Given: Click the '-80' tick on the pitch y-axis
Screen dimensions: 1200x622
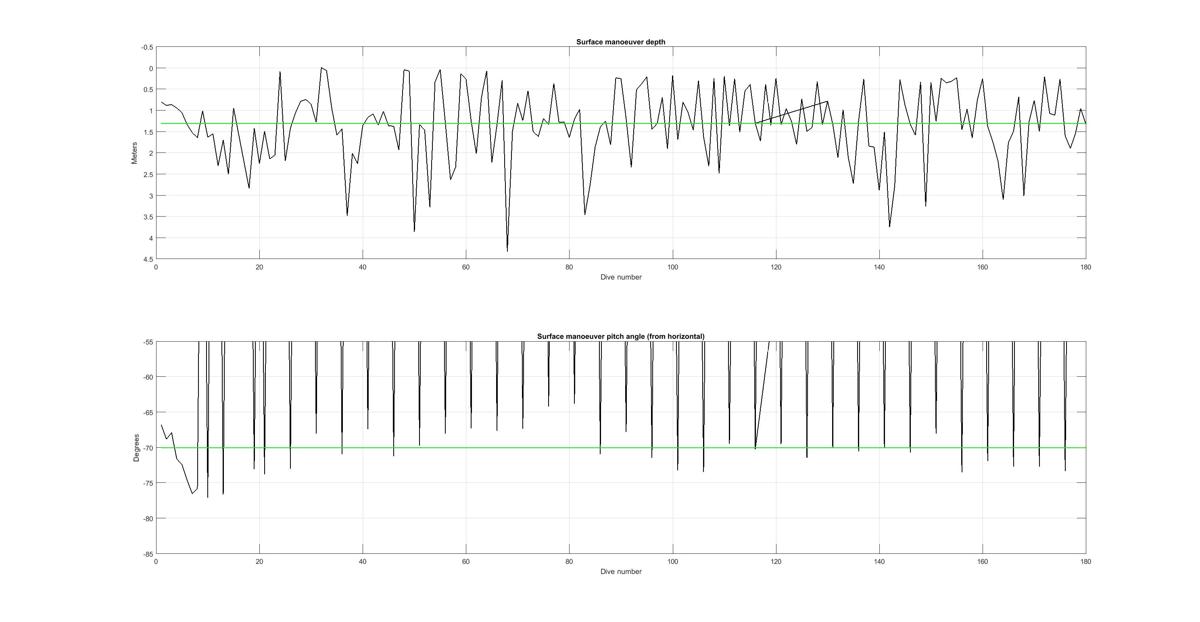Looking at the screenshot, I should point(149,518).
